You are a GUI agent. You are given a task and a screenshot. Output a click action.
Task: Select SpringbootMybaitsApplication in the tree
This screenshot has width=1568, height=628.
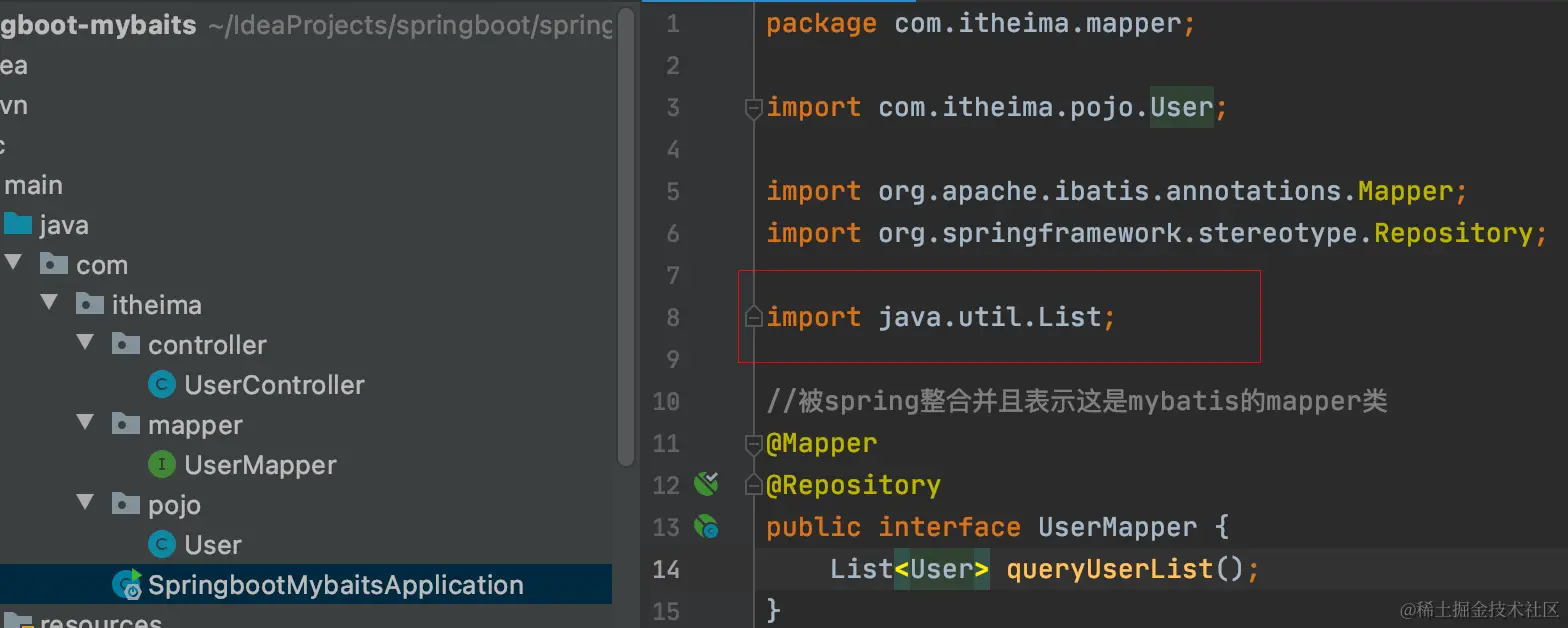click(x=335, y=585)
